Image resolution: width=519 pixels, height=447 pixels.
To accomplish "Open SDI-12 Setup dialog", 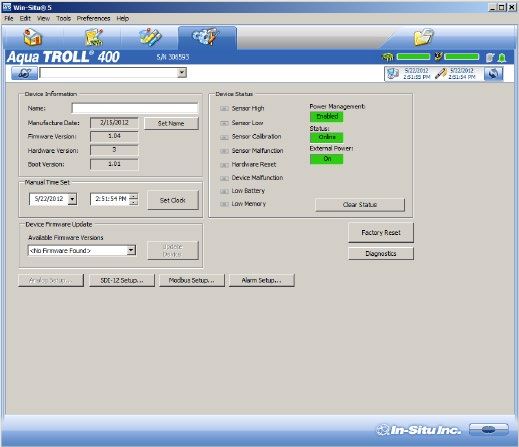I will (122, 280).
